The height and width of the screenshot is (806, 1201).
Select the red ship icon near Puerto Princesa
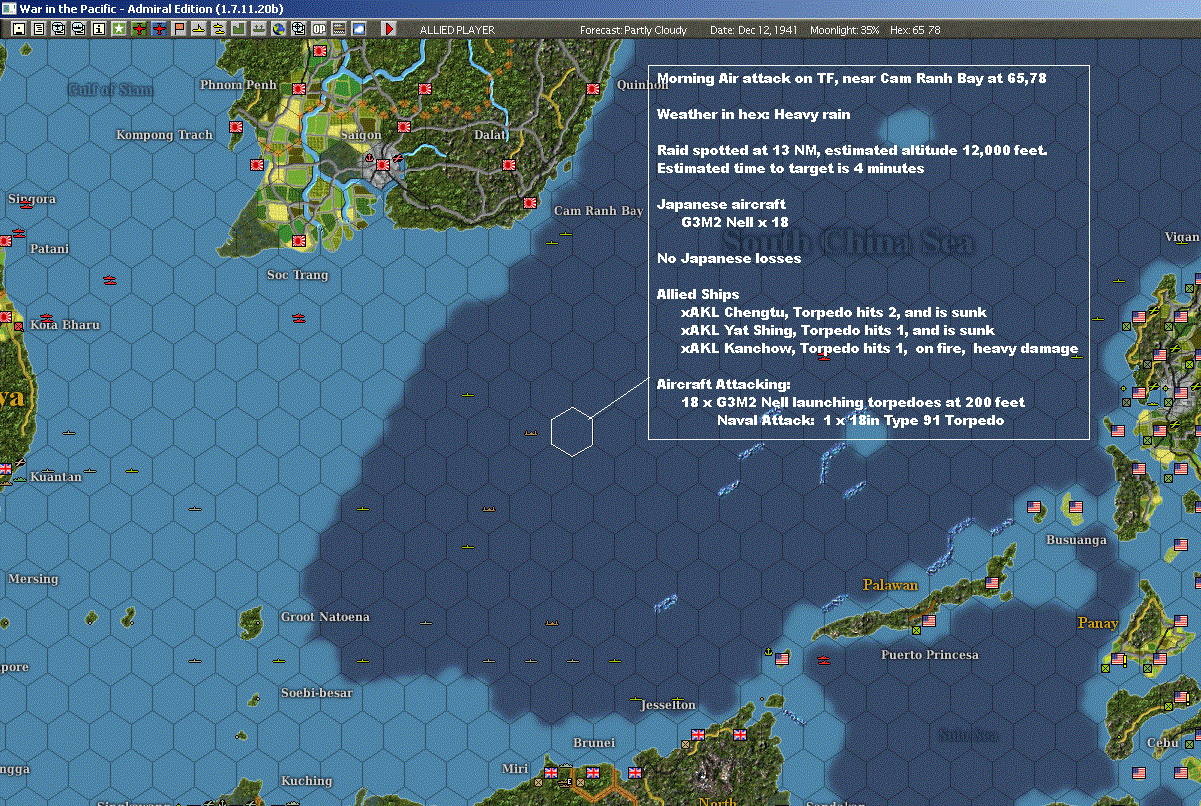(822, 659)
